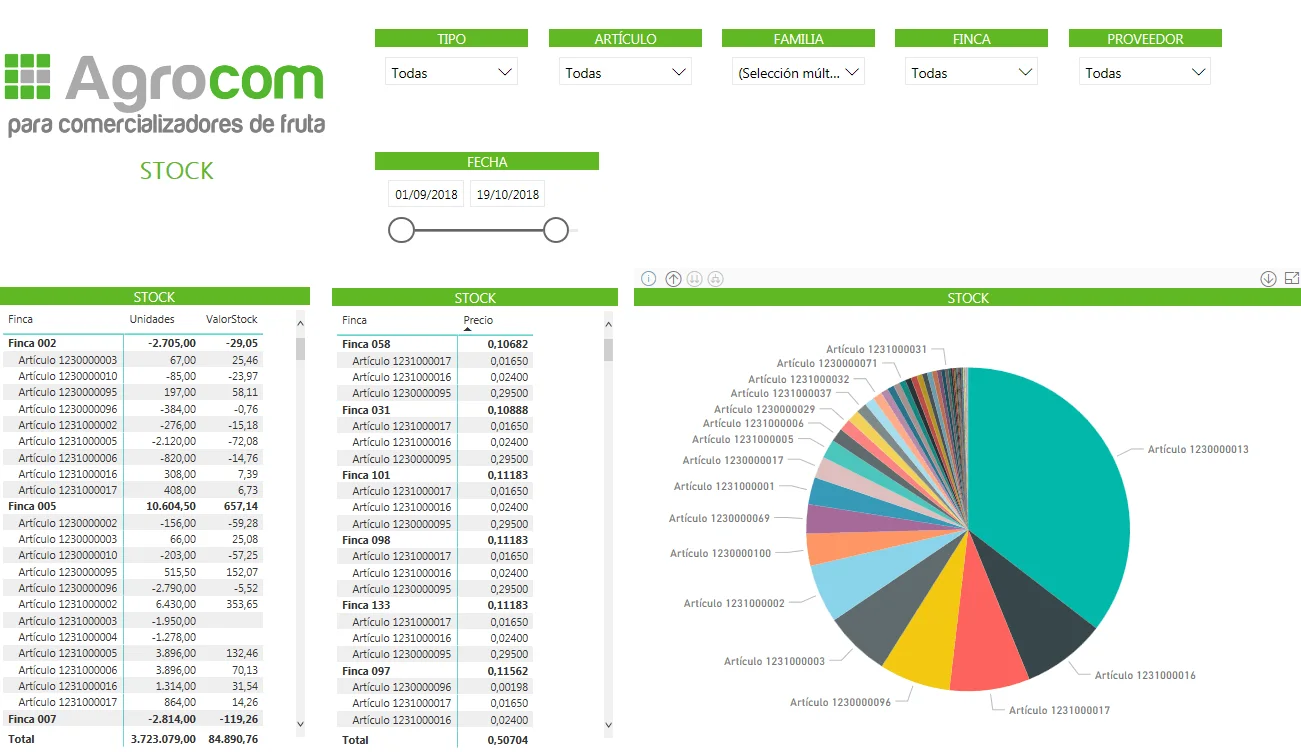Click the total units value 3.723.079,00
This screenshot has height=752, width=1301.
163,739
